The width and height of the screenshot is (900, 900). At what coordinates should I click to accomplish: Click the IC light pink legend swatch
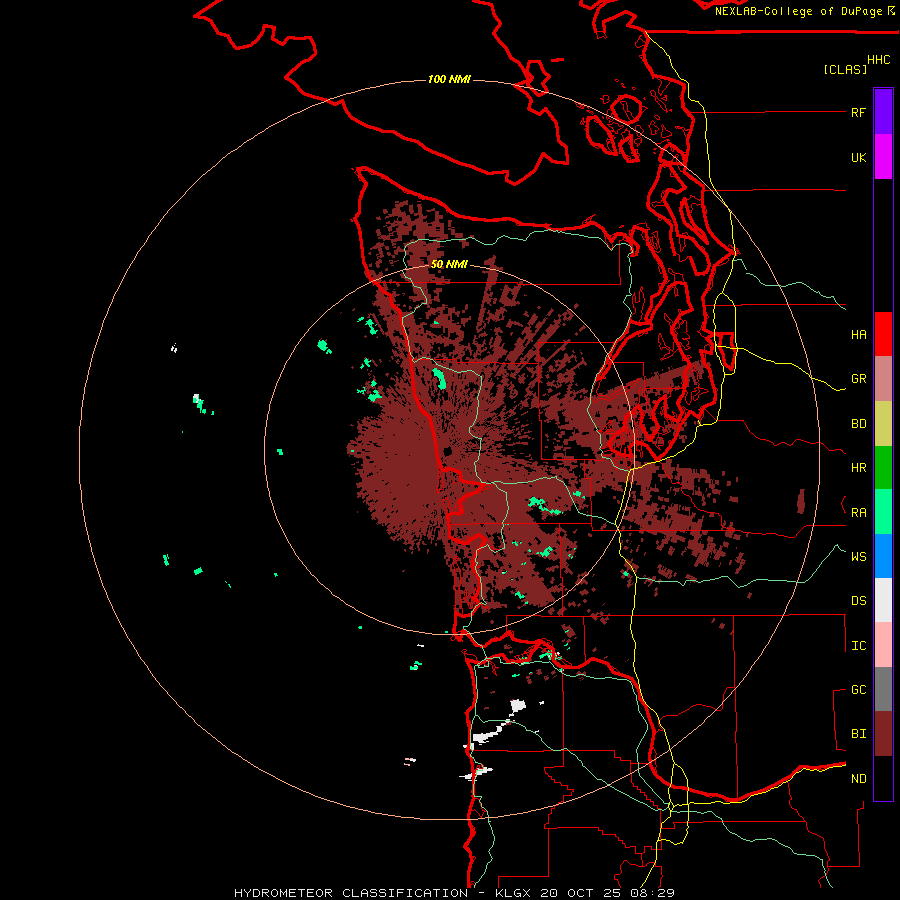click(883, 645)
